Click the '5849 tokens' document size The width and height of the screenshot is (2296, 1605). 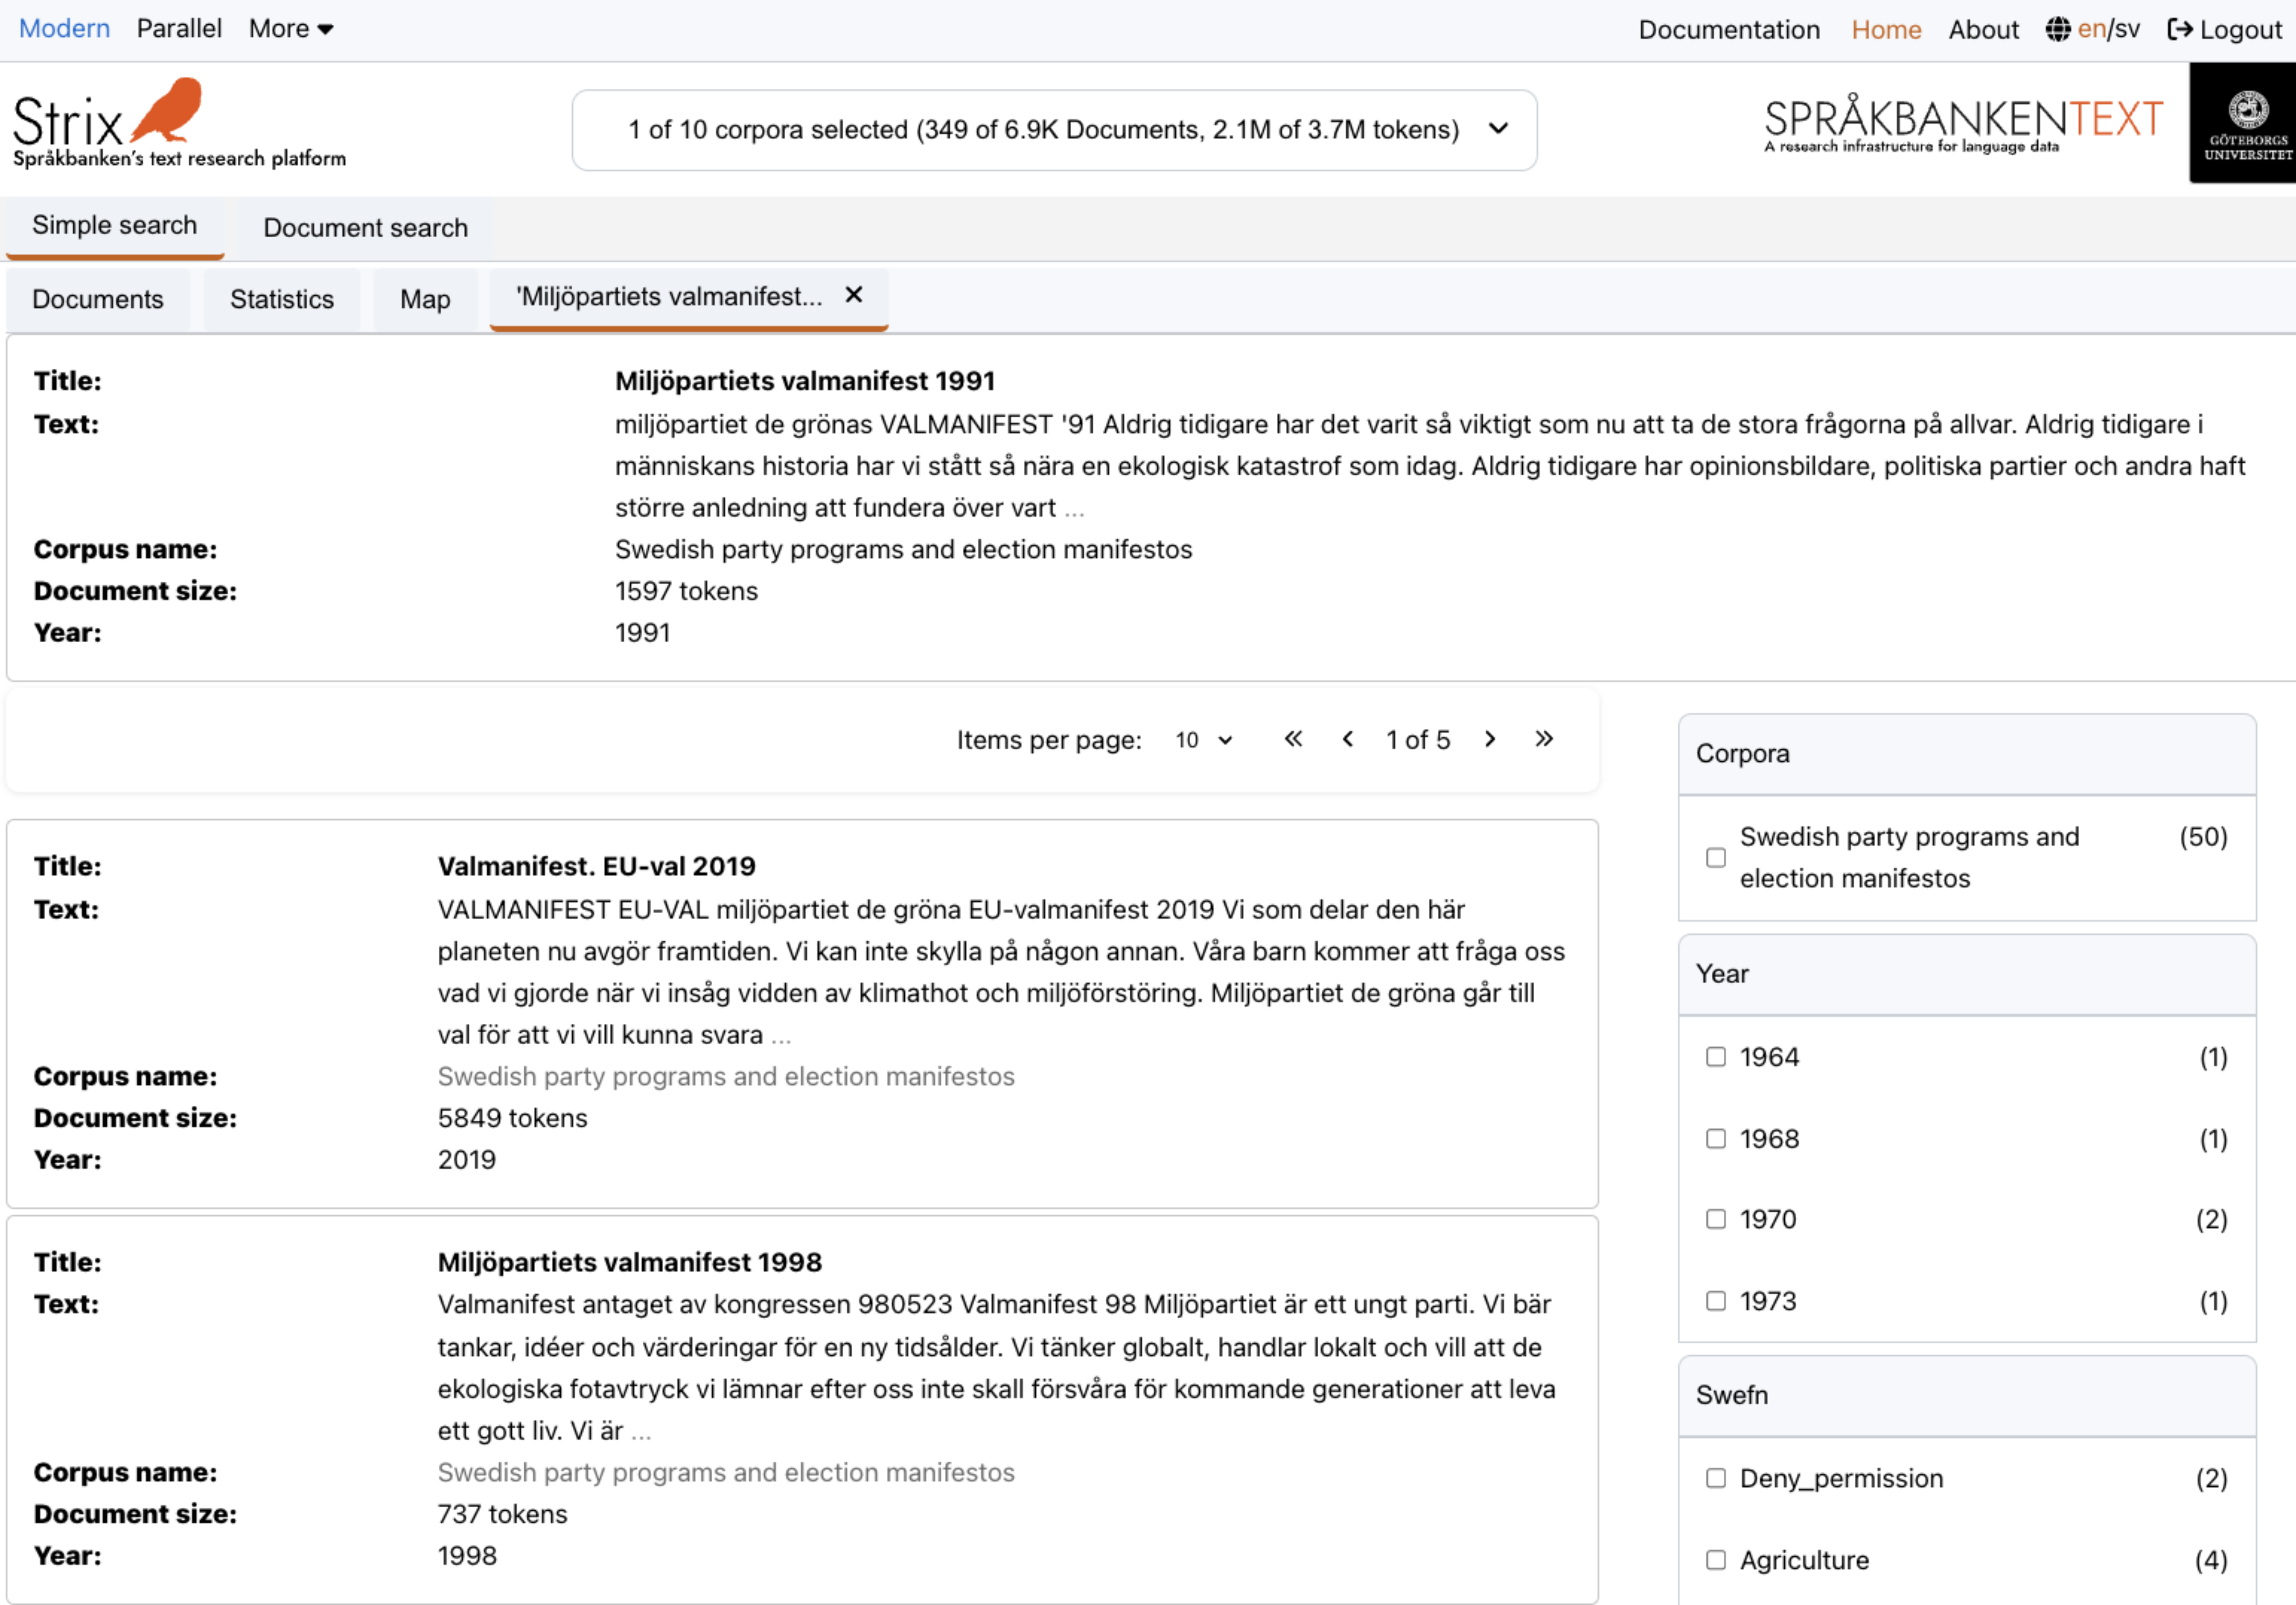pos(512,1118)
